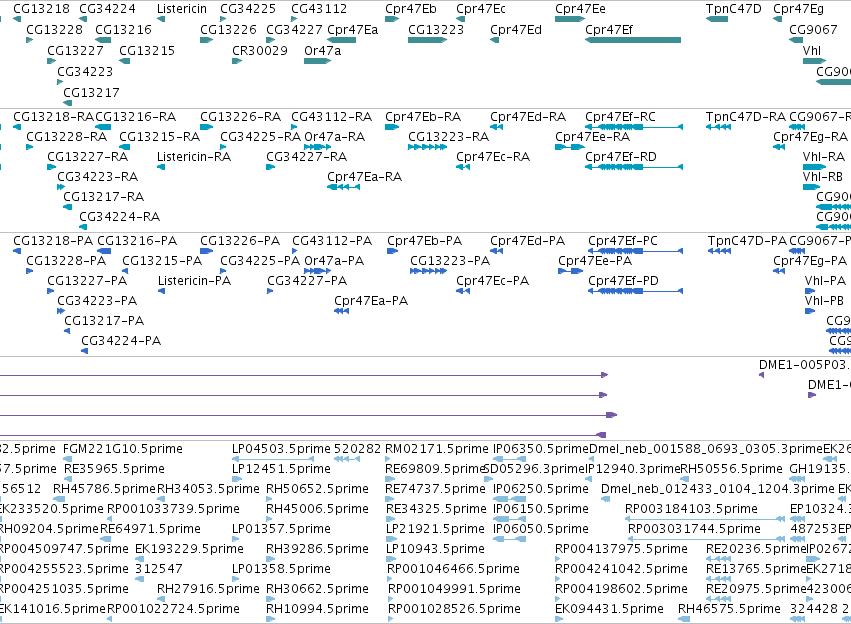This screenshot has height=624, width=851.
Task: Click the Cpr47Ef-PD protein label
Action: [624, 281]
